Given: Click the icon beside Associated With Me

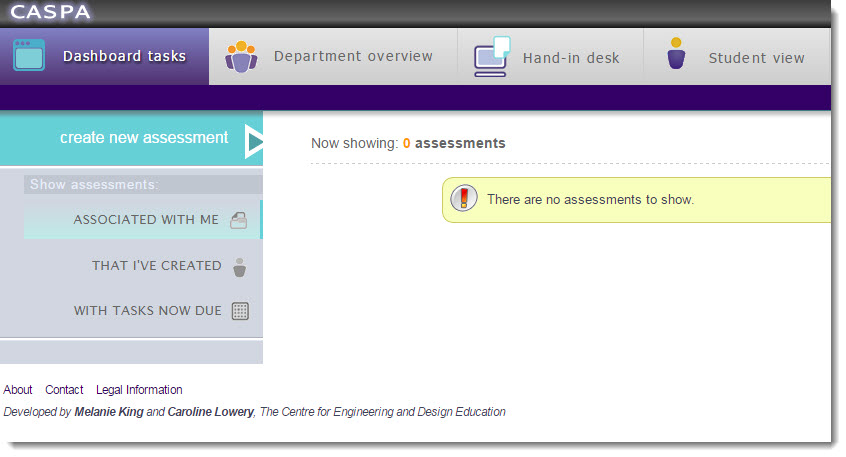Looking at the screenshot, I should pos(239,221).
